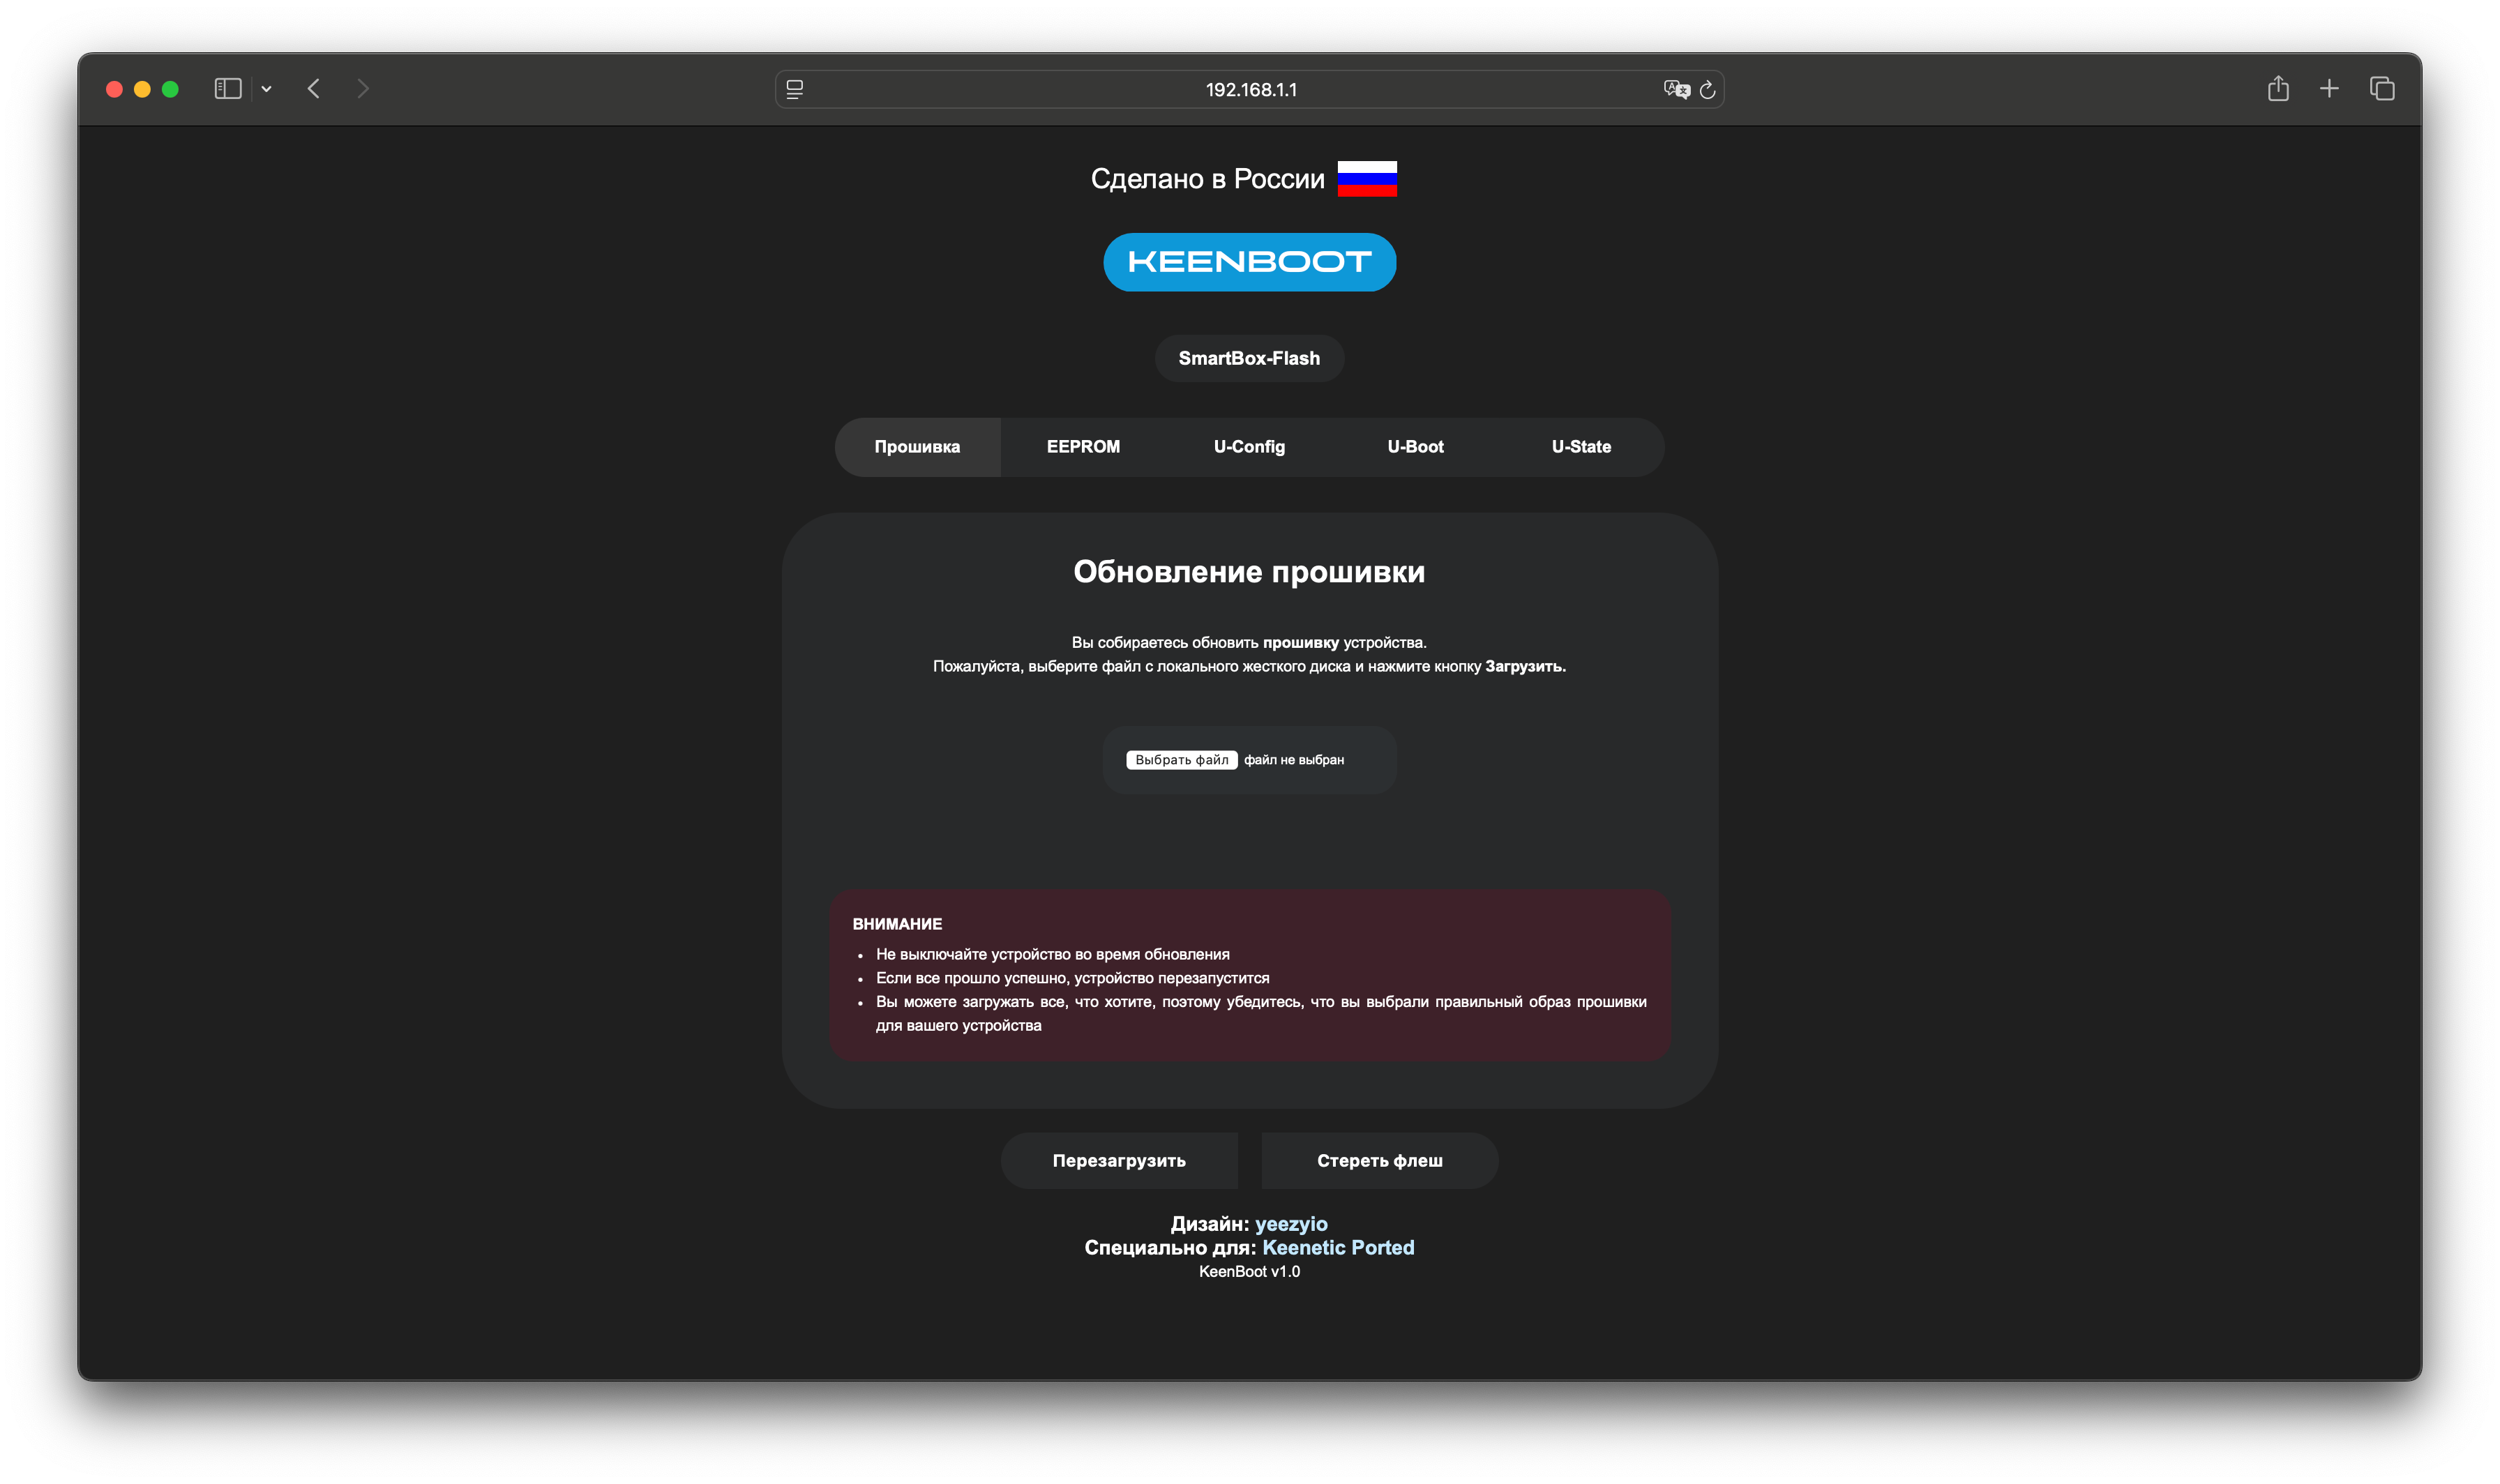Reload the page with the refresh icon

(x=1708, y=90)
